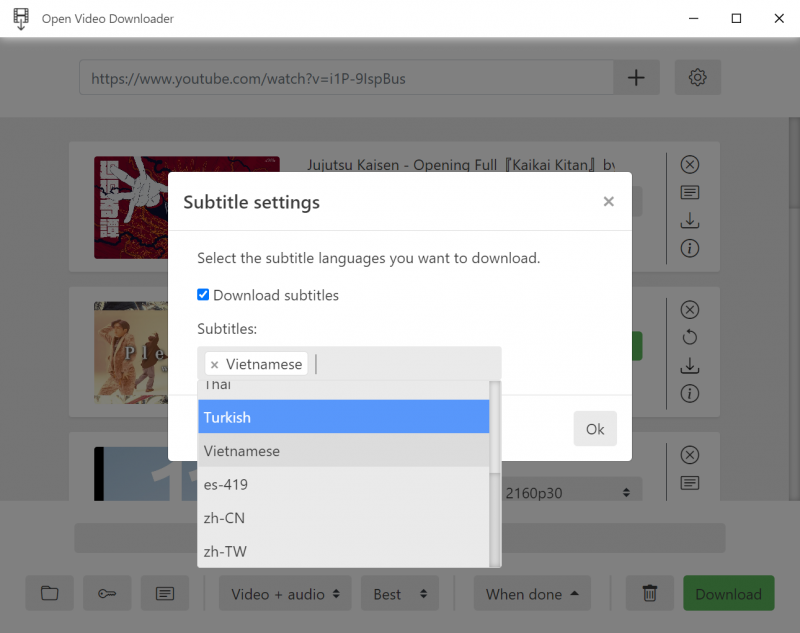Remove the second video using its cancel icon
The width and height of the screenshot is (800, 633).
pyautogui.click(x=690, y=309)
